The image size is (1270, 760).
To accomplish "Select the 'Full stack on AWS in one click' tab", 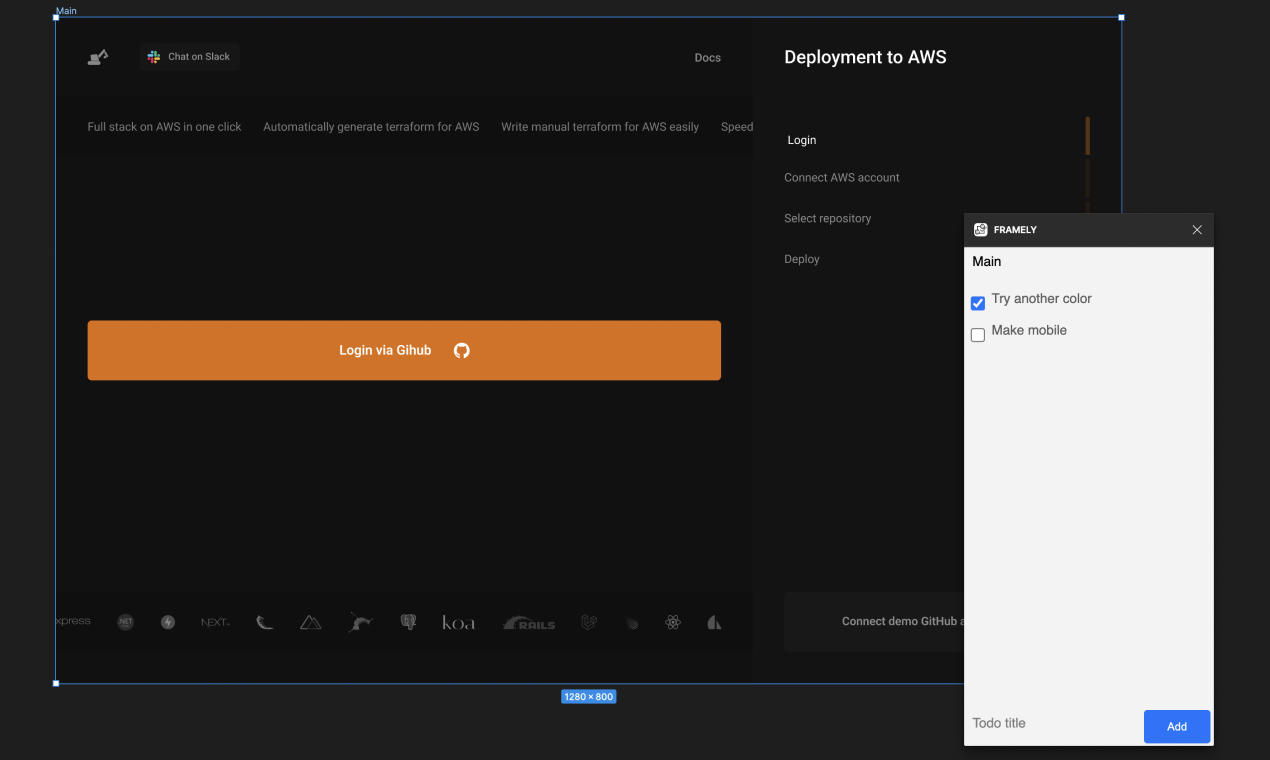I will 165,127.
